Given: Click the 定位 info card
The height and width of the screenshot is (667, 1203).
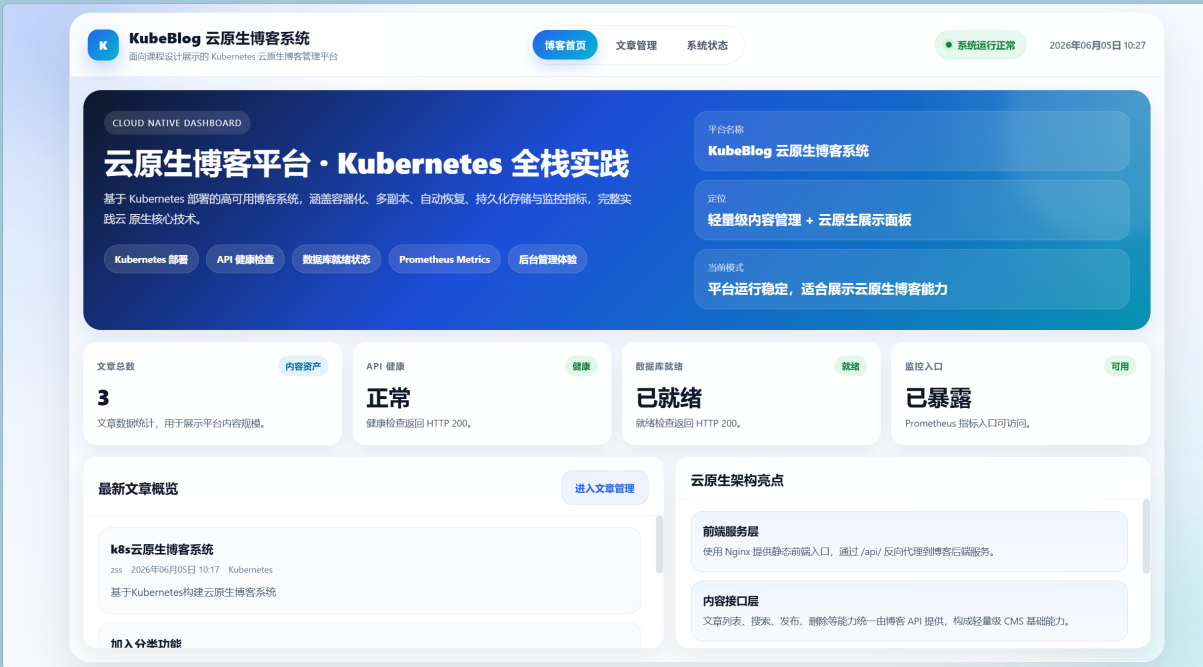Looking at the screenshot, I should (x=912, y=210).
